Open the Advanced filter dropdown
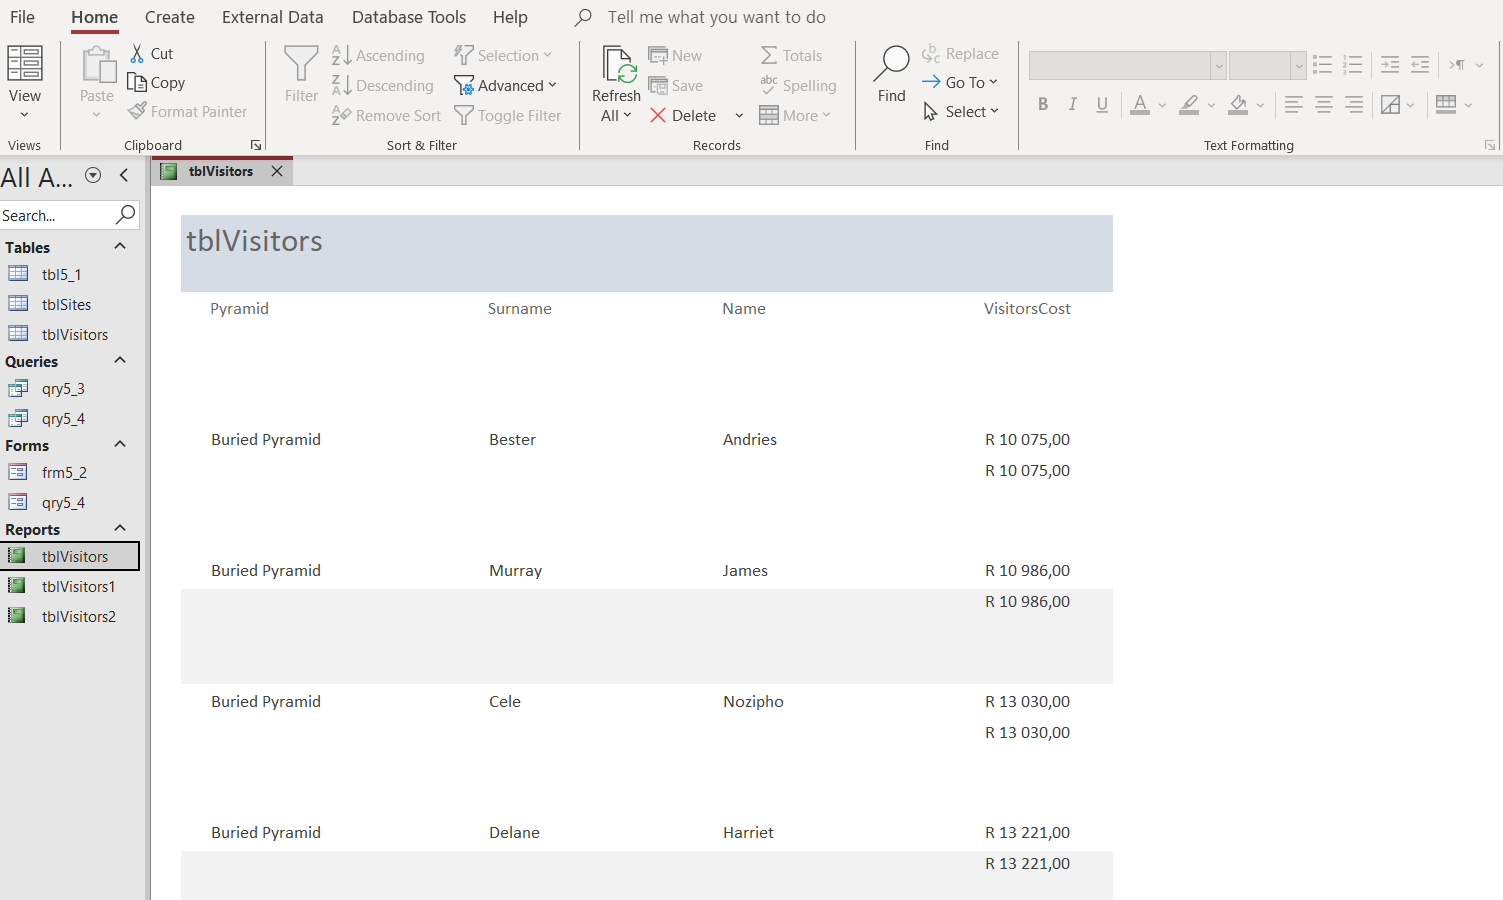 pos(506,86)
